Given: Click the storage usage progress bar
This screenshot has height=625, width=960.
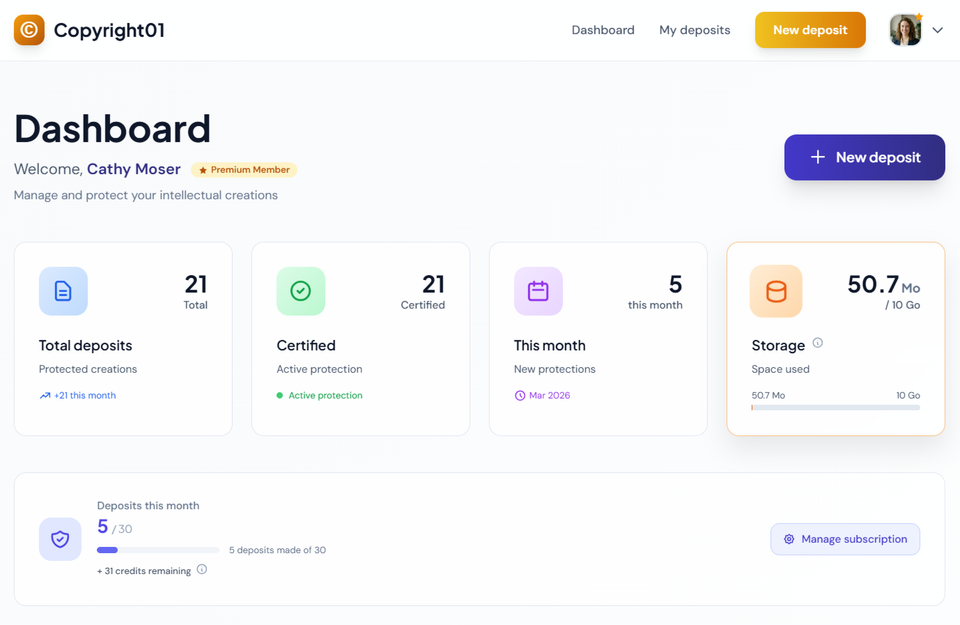Looking at the screenshot, I should point(835,407).
